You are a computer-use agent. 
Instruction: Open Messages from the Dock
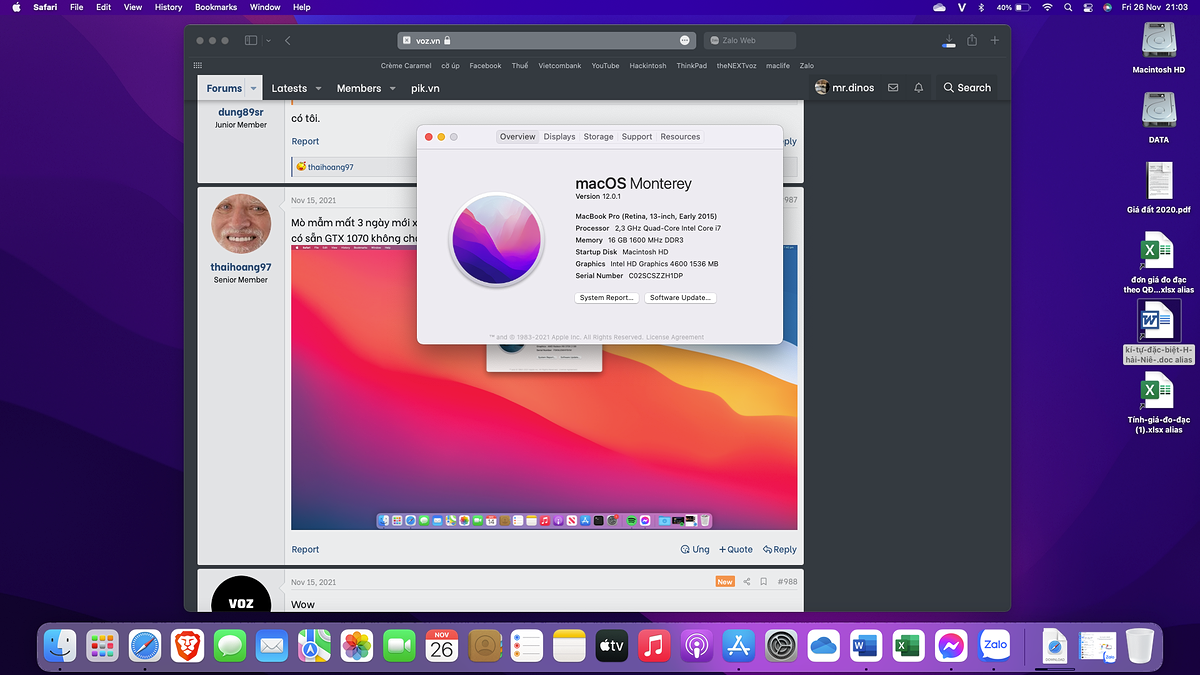click(230, 647)
